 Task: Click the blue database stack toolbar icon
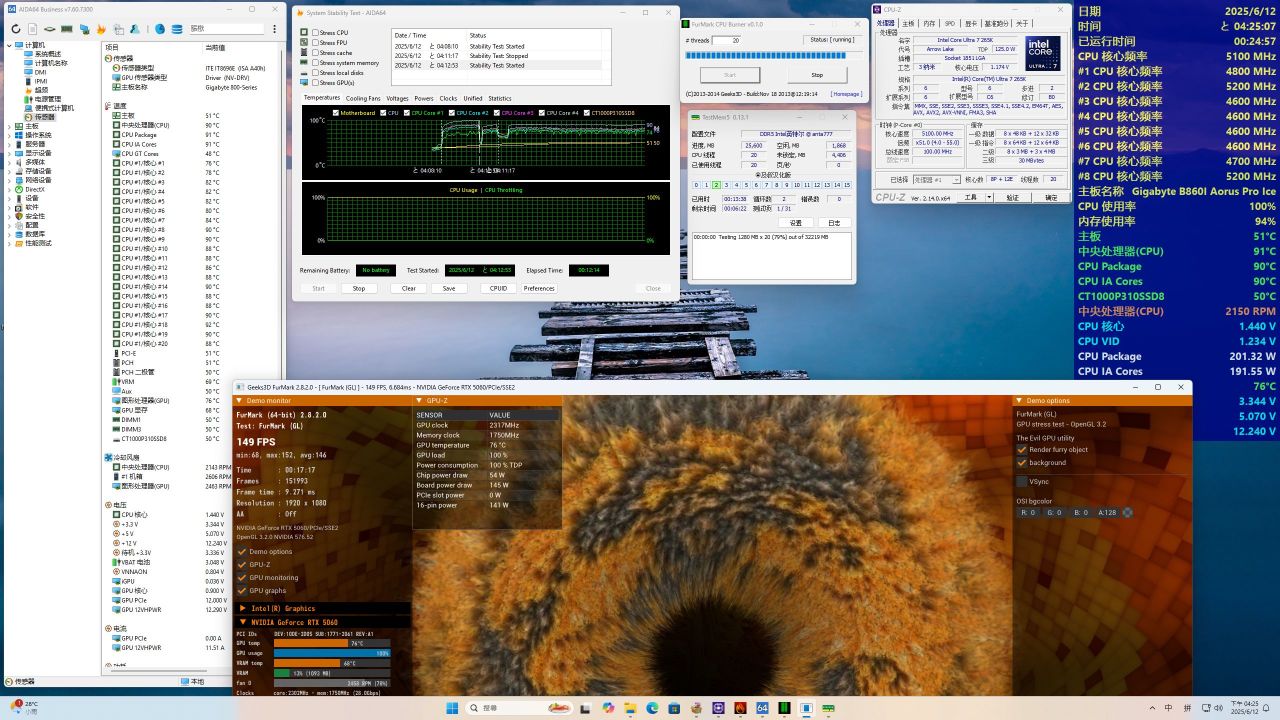177,29
